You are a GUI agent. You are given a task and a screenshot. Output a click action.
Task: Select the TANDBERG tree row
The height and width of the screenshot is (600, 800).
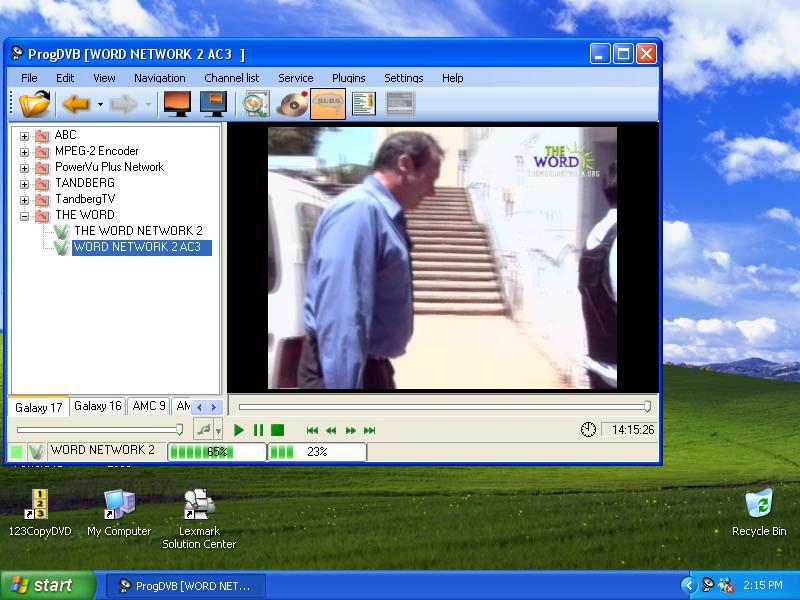pos(85,183)
